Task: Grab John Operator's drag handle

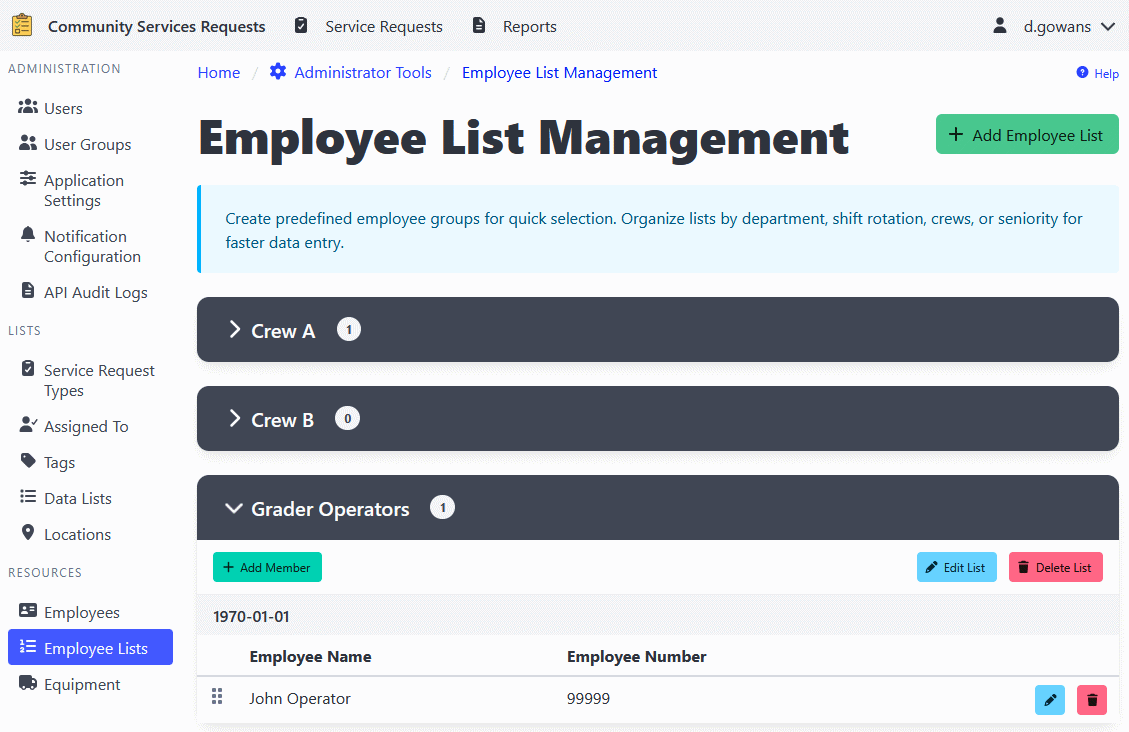Action: [x=217, y=697]
